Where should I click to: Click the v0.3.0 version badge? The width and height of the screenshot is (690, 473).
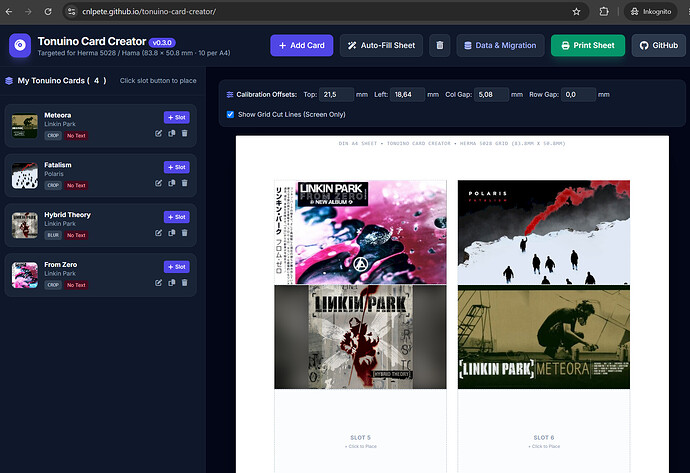click(162, 43)
